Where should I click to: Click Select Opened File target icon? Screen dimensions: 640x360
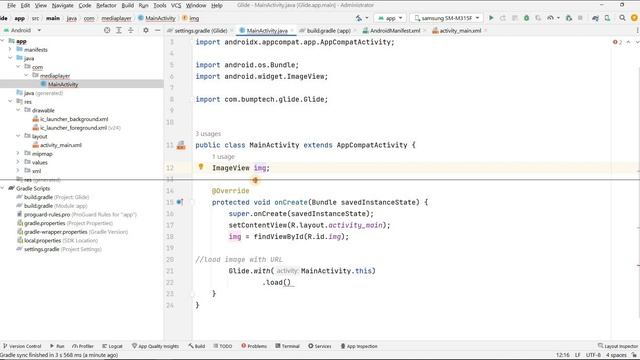(x=107, y=30)
